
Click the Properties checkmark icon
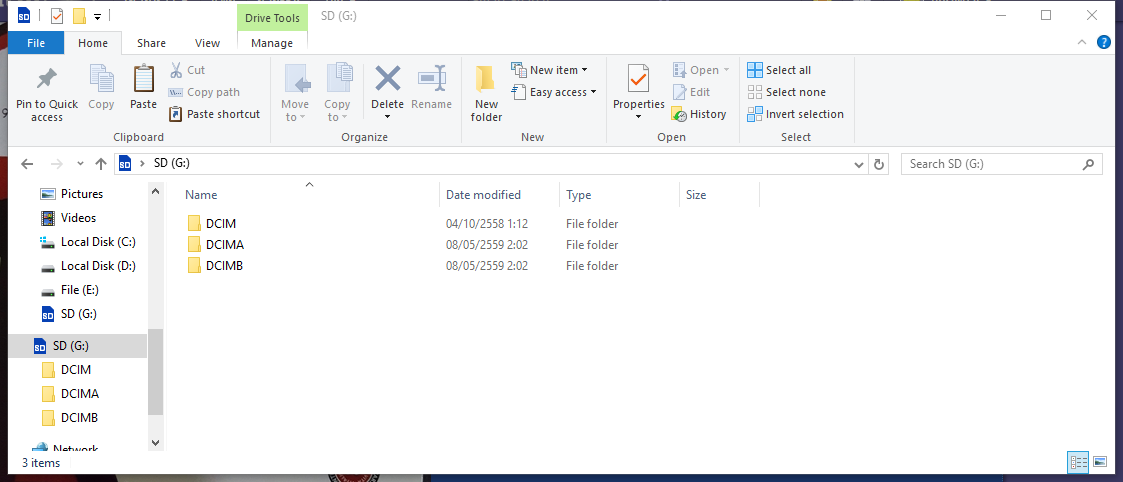click(x=638, y=78)
